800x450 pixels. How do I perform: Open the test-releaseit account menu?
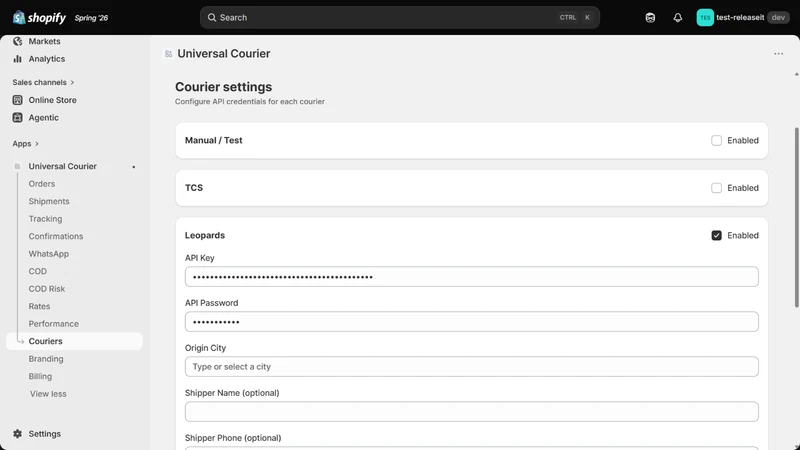(743, 17)
